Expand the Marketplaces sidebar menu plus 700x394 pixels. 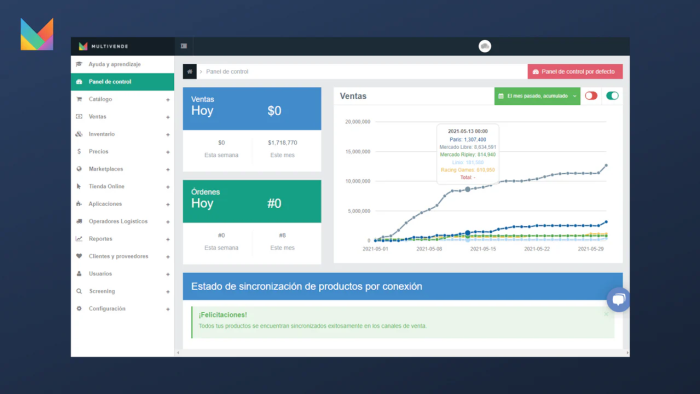click(168, 169)
